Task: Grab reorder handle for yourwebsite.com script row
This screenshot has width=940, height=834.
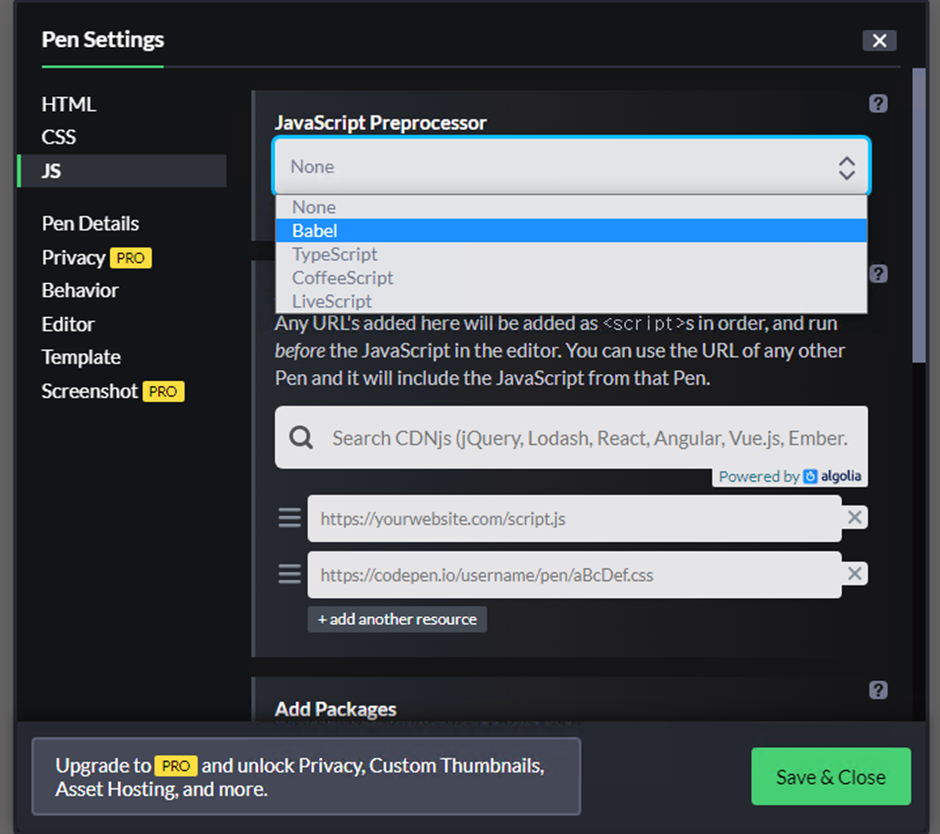Action: [x=290, y=518]
